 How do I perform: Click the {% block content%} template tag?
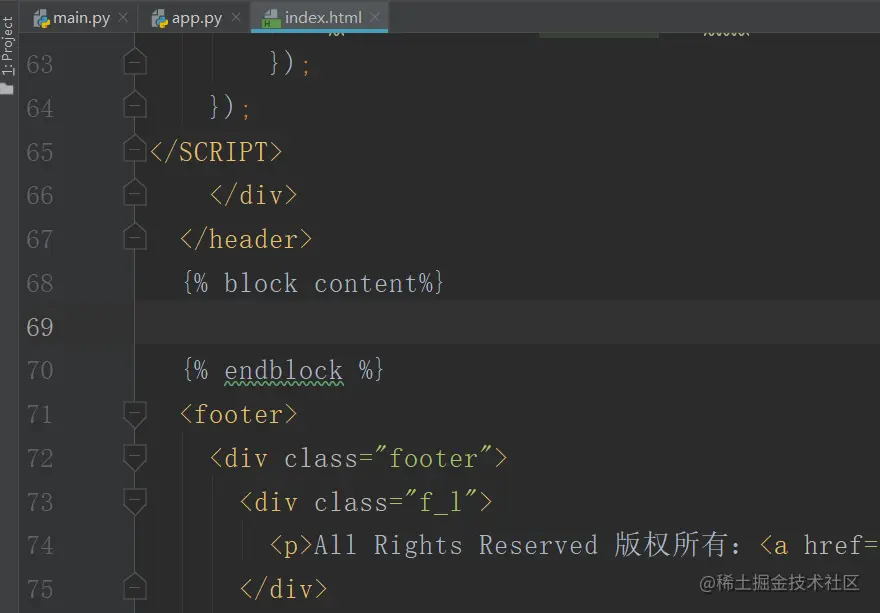point(314,283)
